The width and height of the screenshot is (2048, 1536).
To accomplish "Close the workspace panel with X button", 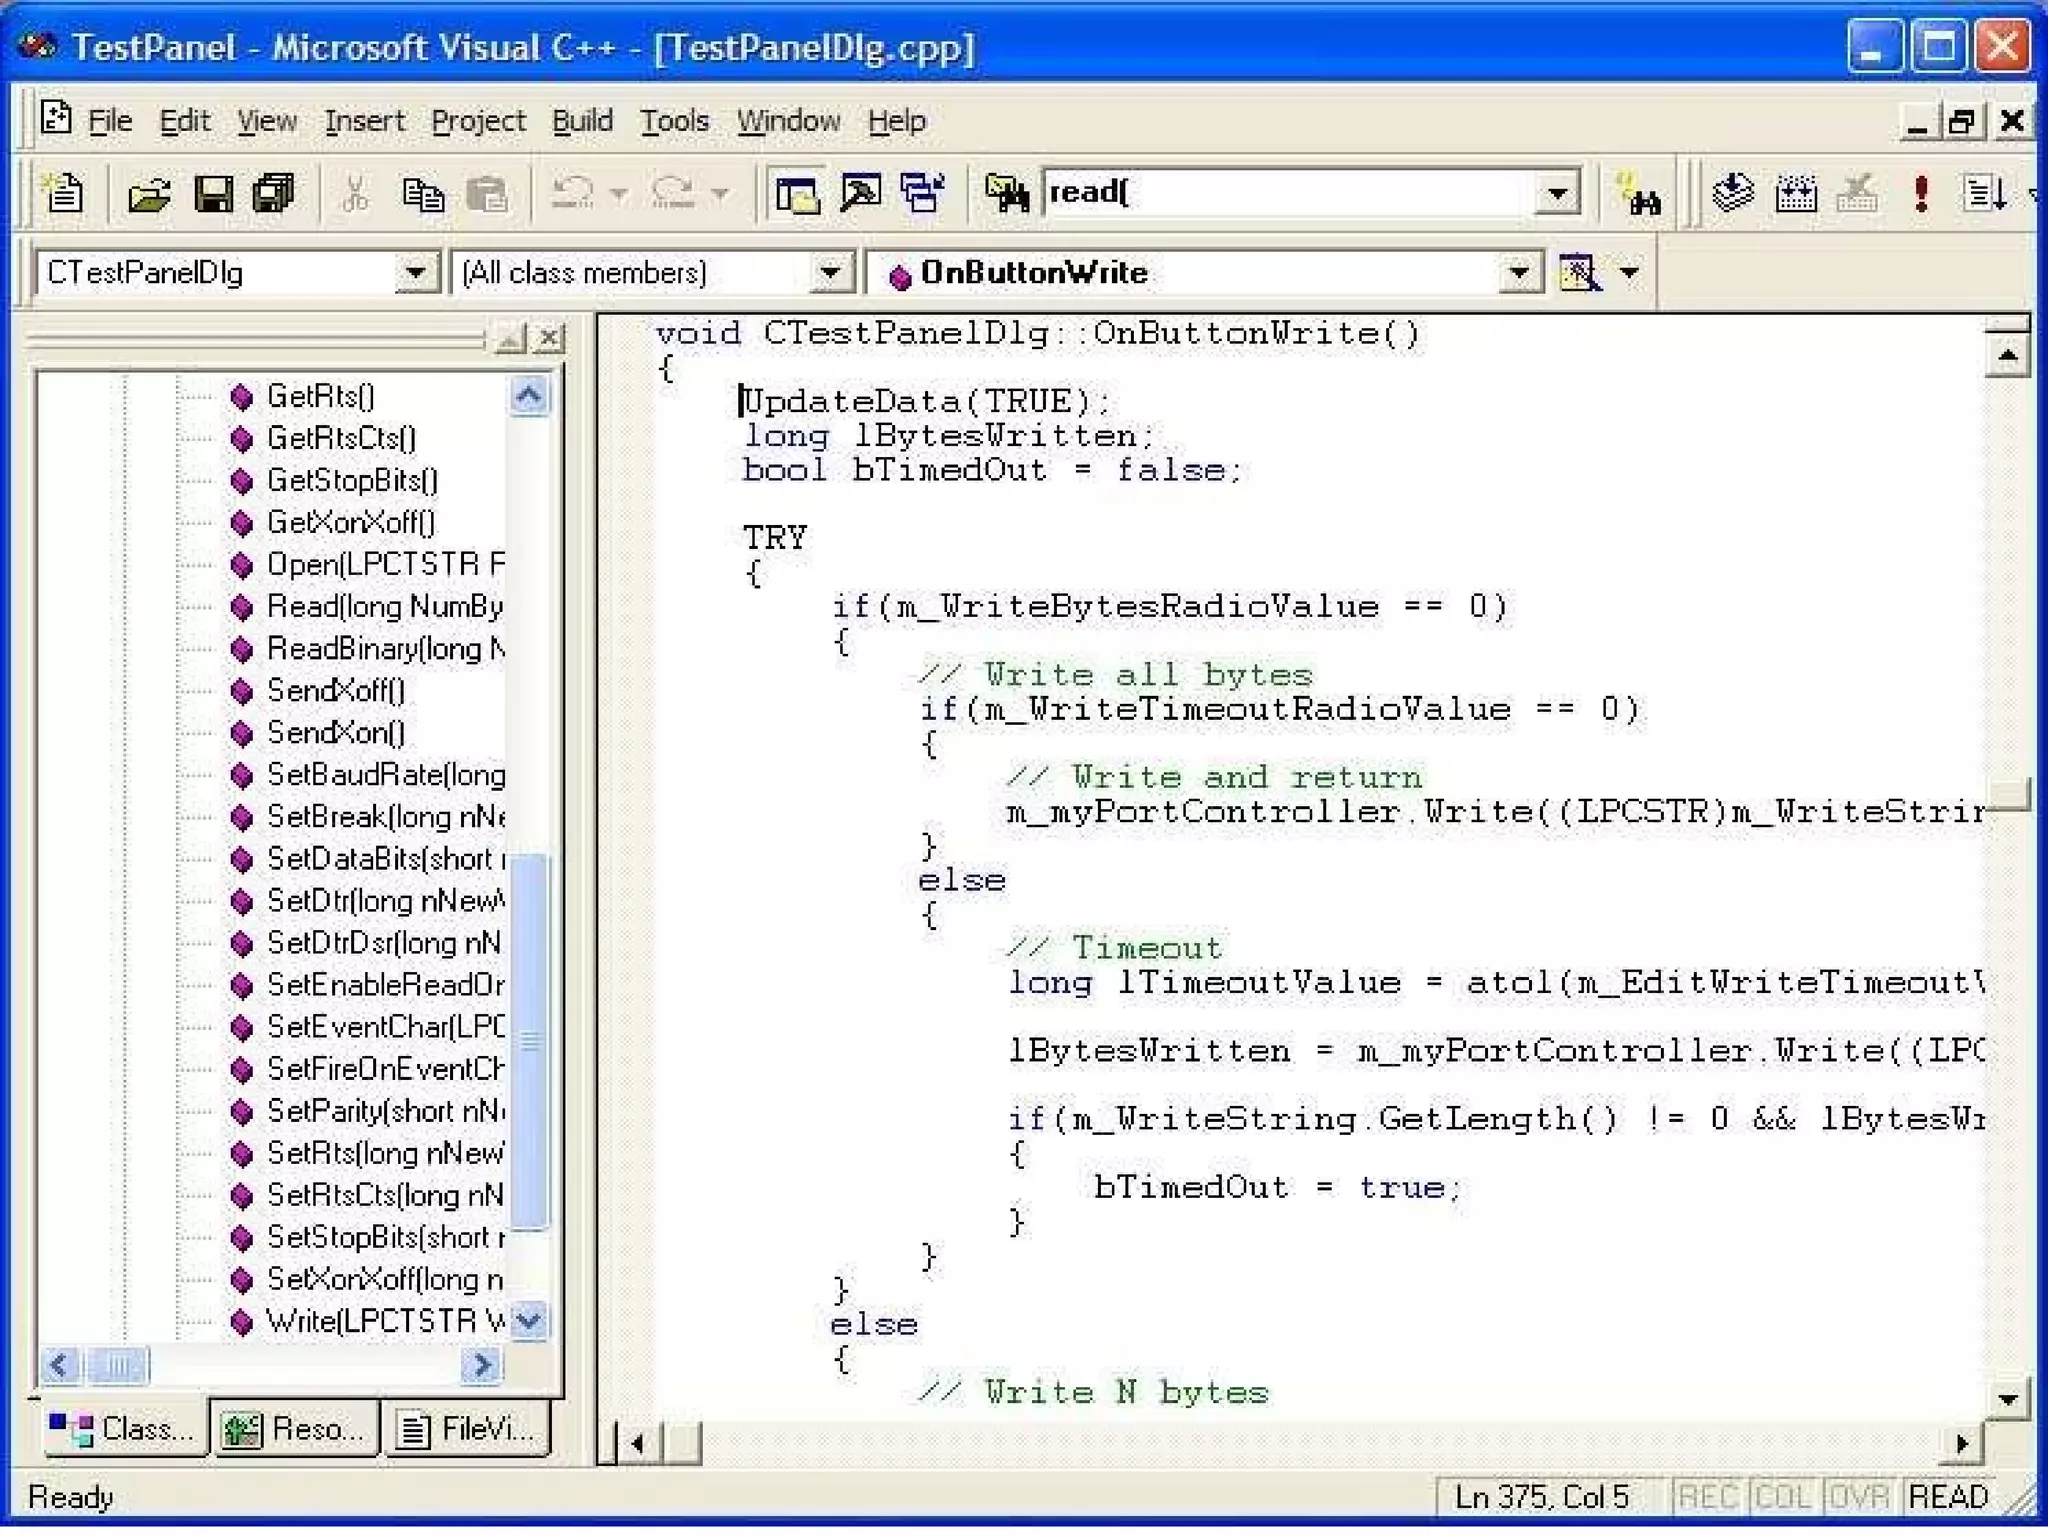I will (549, 338).
